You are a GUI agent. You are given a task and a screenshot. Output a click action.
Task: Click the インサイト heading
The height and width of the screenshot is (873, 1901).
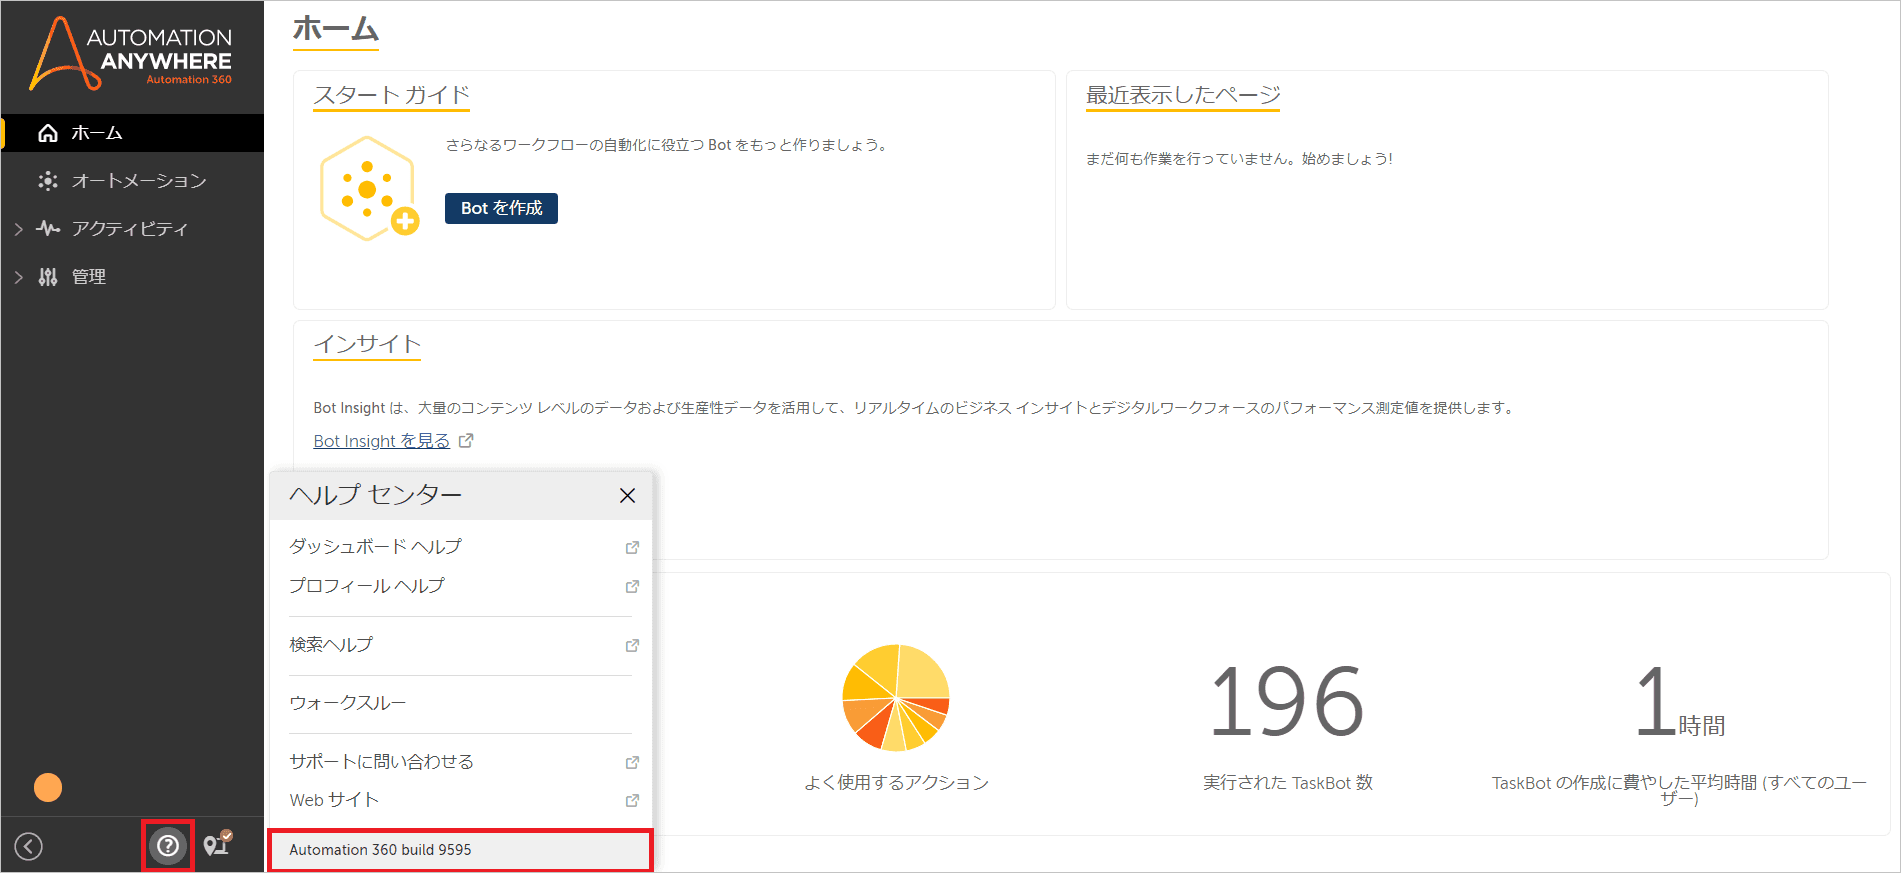tap(367, 344)
